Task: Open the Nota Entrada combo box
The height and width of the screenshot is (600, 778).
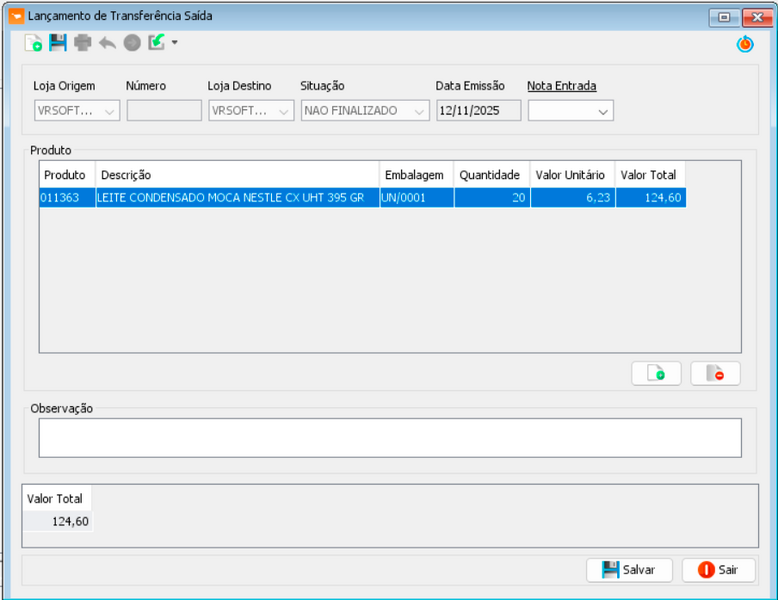Action: click(x=571, y=111)
